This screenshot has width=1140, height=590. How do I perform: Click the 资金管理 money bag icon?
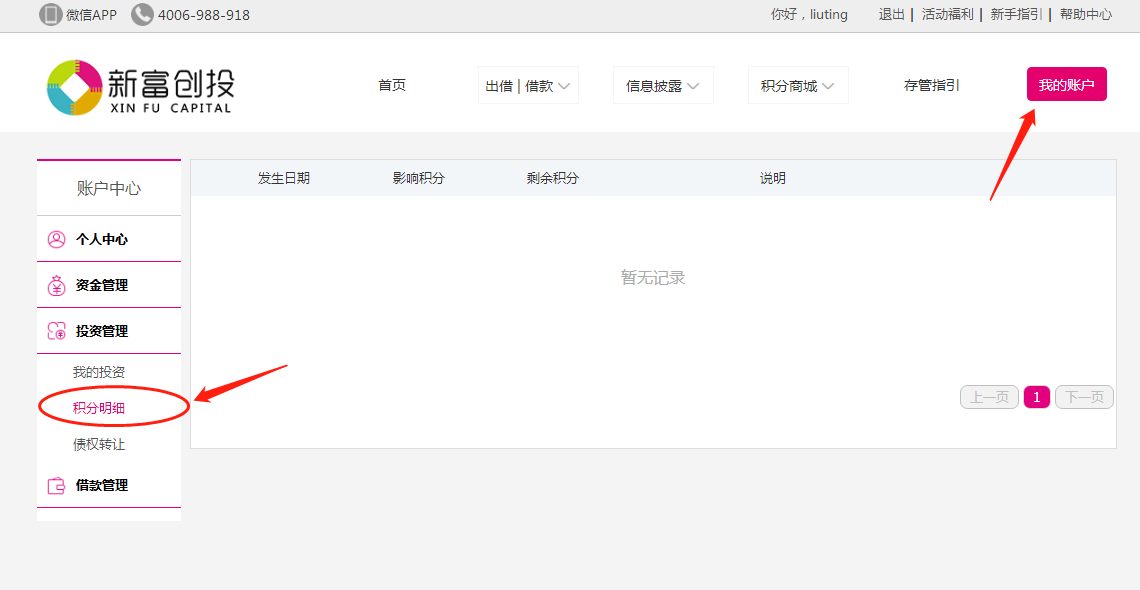57,286
